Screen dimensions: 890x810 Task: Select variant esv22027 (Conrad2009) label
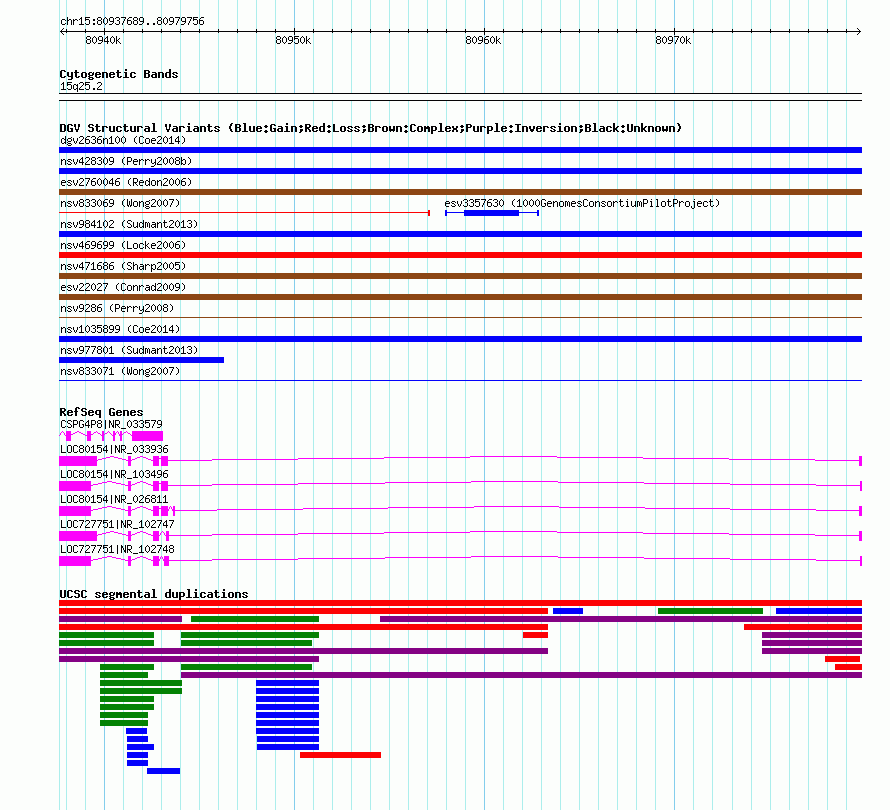(x=123, y=287)
